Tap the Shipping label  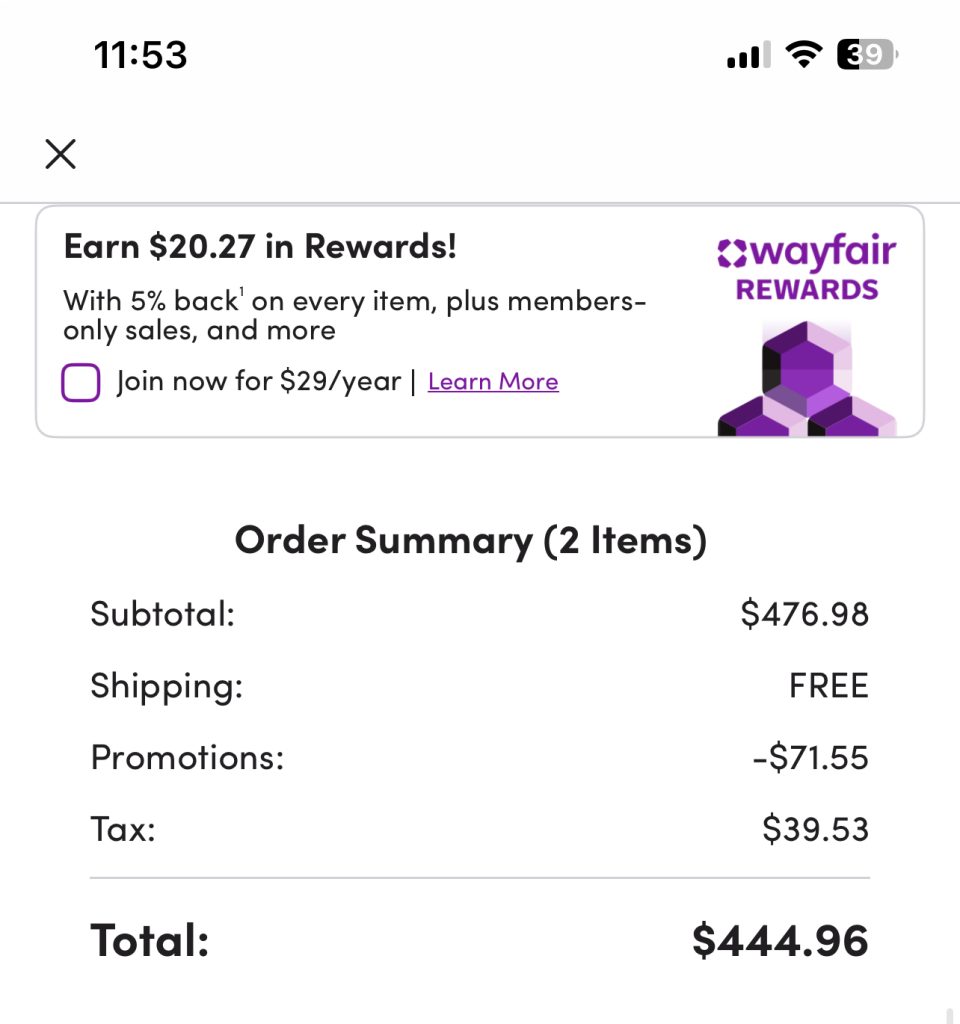pyautogui.click(x=167, y=686)
